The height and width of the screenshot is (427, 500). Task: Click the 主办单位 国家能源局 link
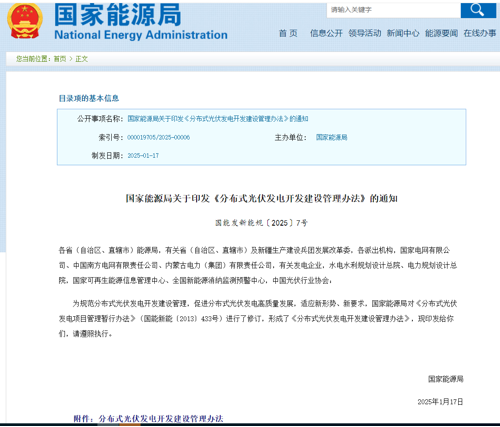pos(332,137)
